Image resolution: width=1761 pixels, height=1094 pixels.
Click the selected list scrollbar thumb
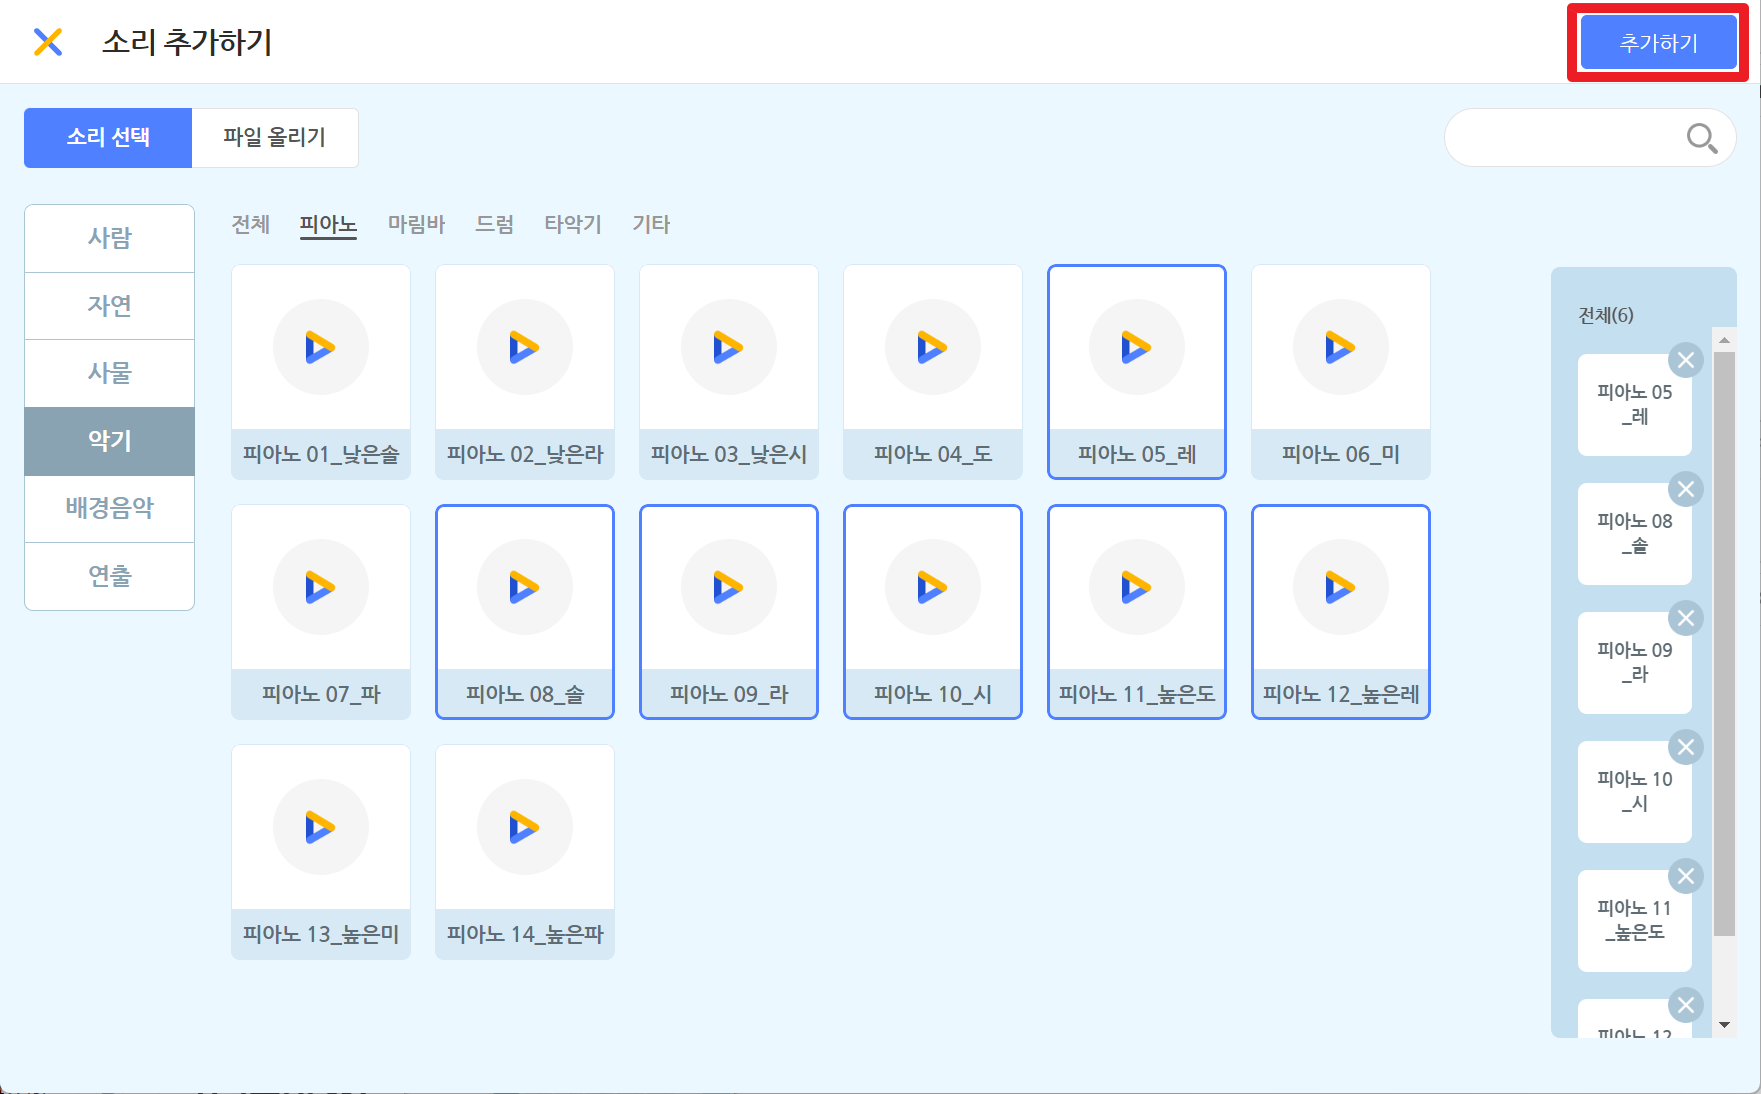1724,644
